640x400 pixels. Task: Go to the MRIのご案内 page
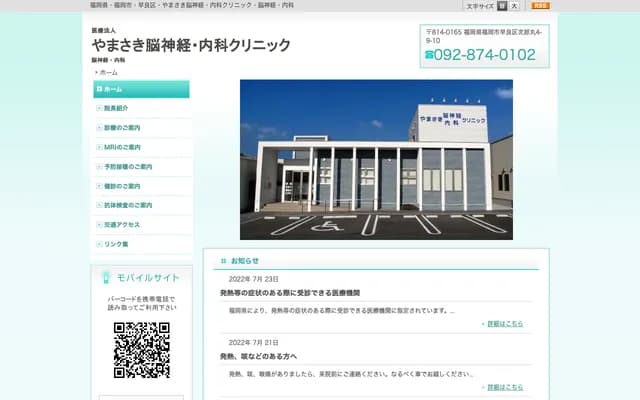click(x=122, y=147)
